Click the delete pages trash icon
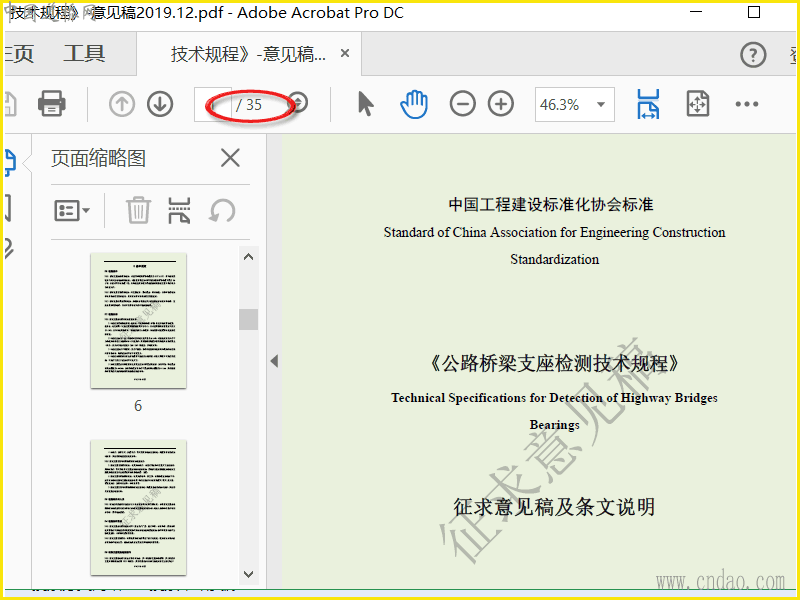 coord(138,210)
